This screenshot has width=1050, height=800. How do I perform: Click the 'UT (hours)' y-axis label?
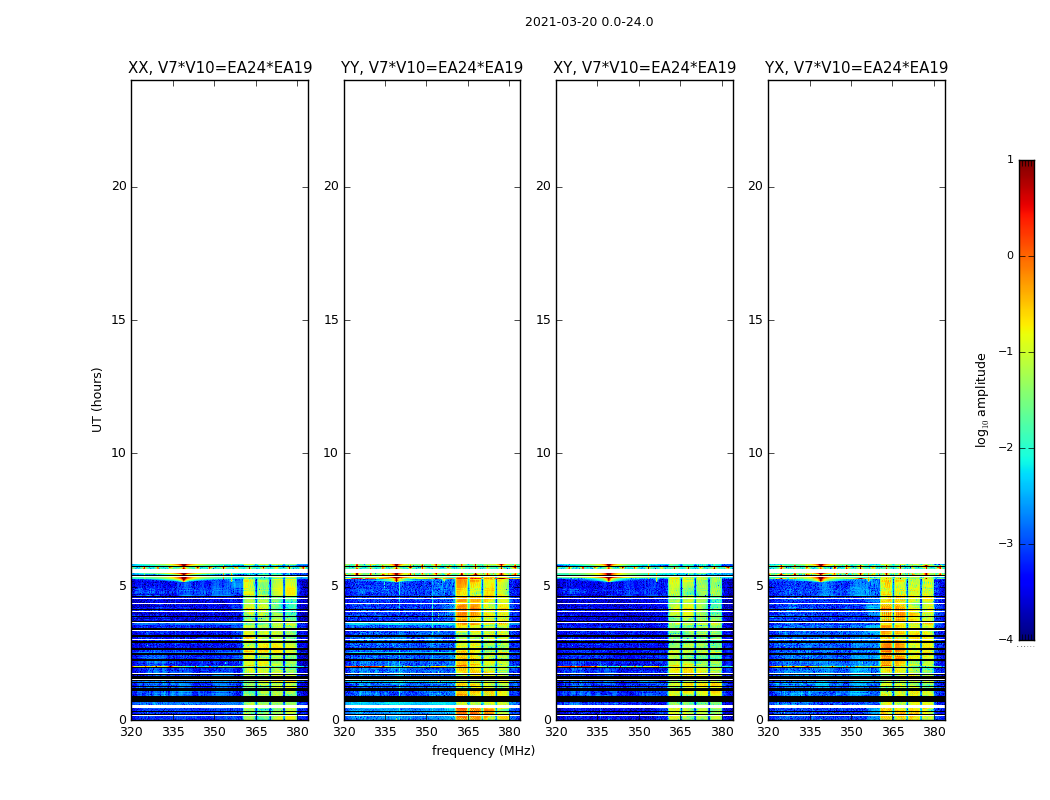coord(98,399)
